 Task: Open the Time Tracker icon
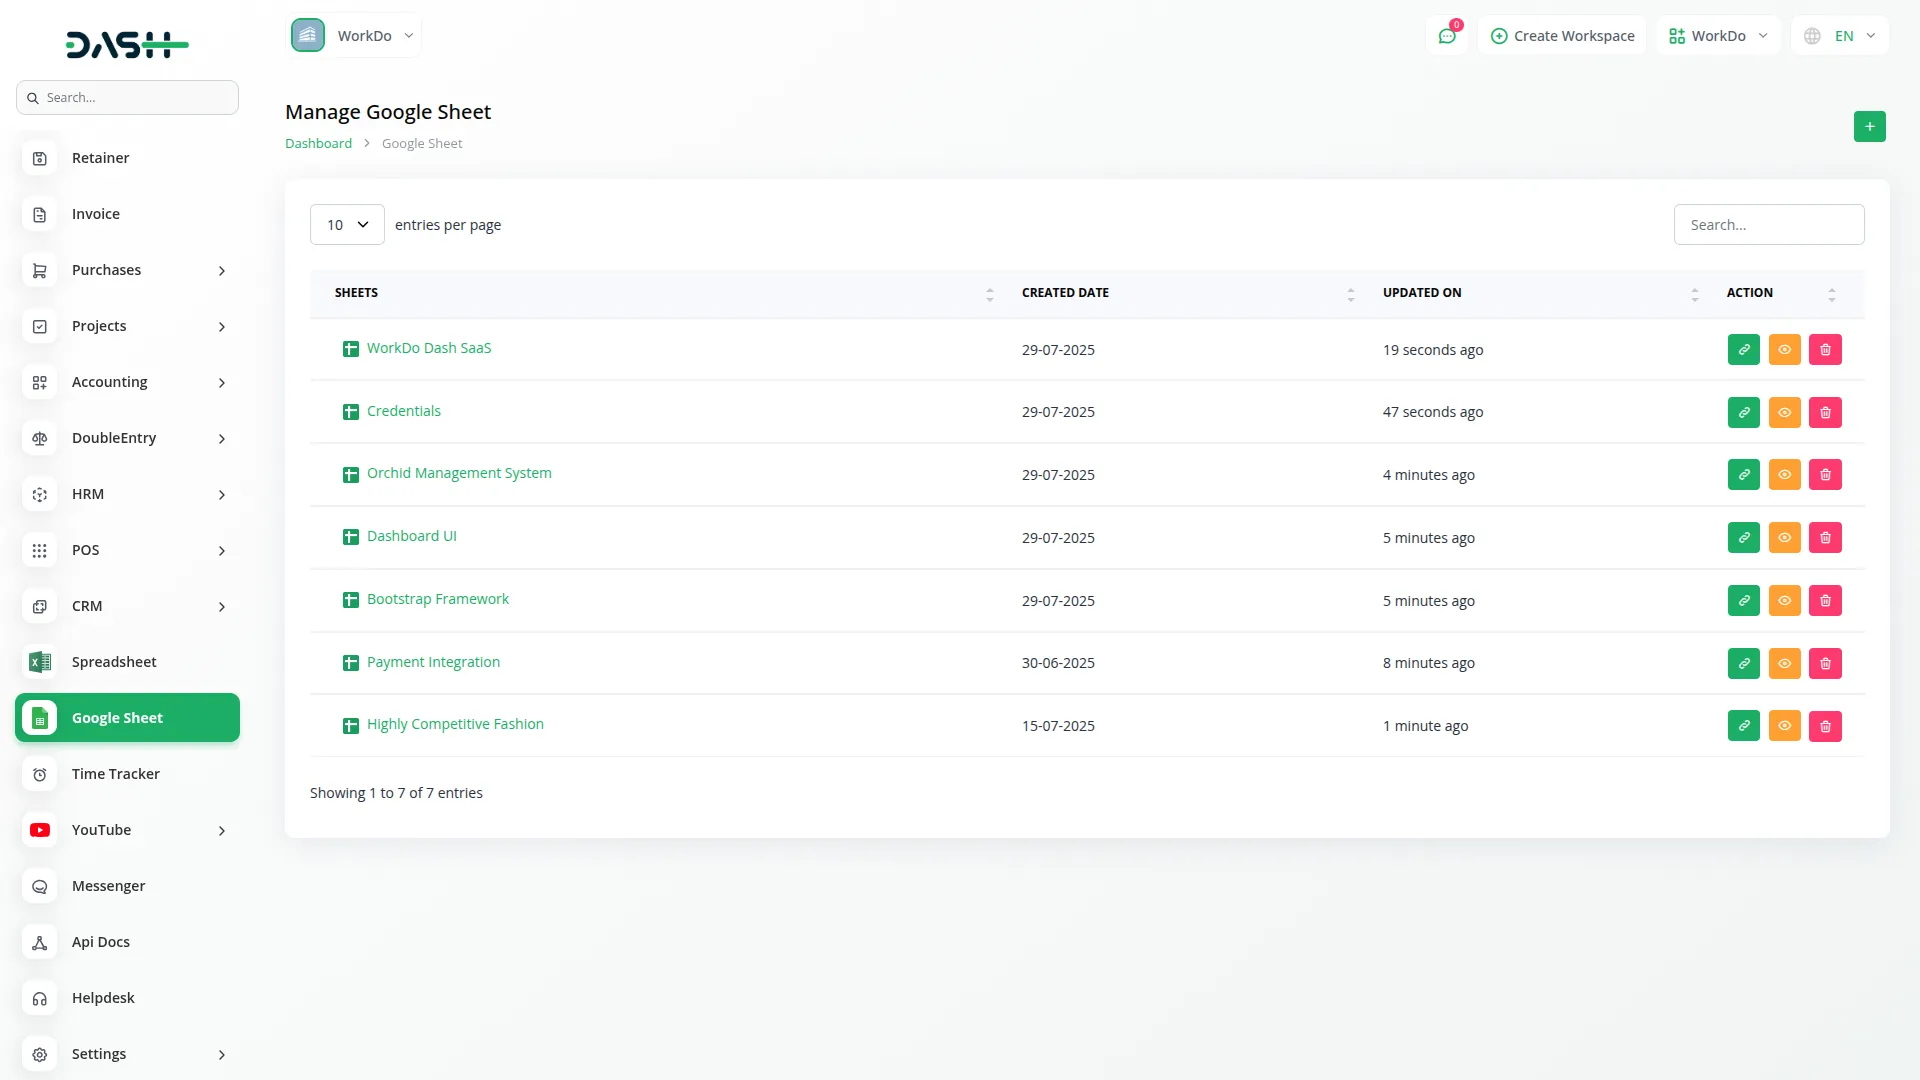tap(39, 774)
